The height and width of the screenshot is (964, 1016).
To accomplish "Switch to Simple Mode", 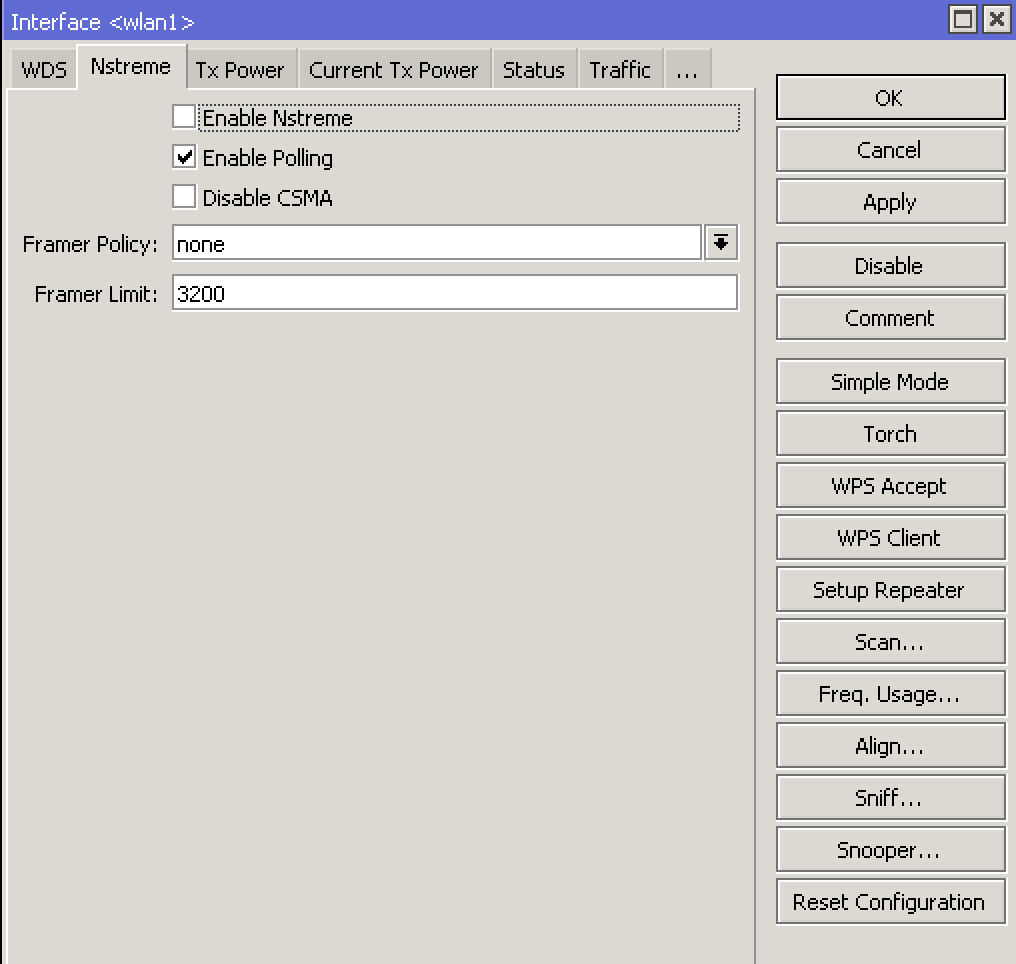I will click(891, 382).
